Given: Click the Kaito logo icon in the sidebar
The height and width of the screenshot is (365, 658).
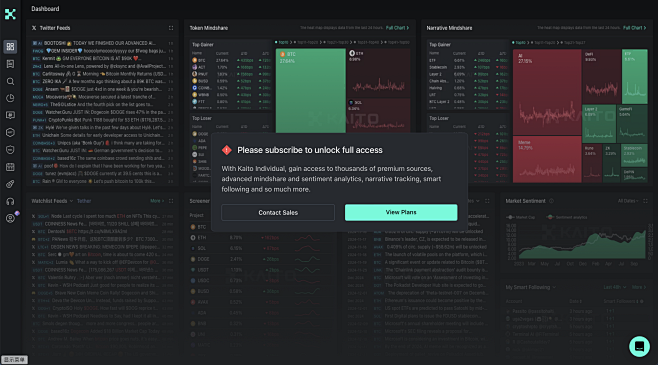Looking at the screenshot, I should click(x=10, y=14).
